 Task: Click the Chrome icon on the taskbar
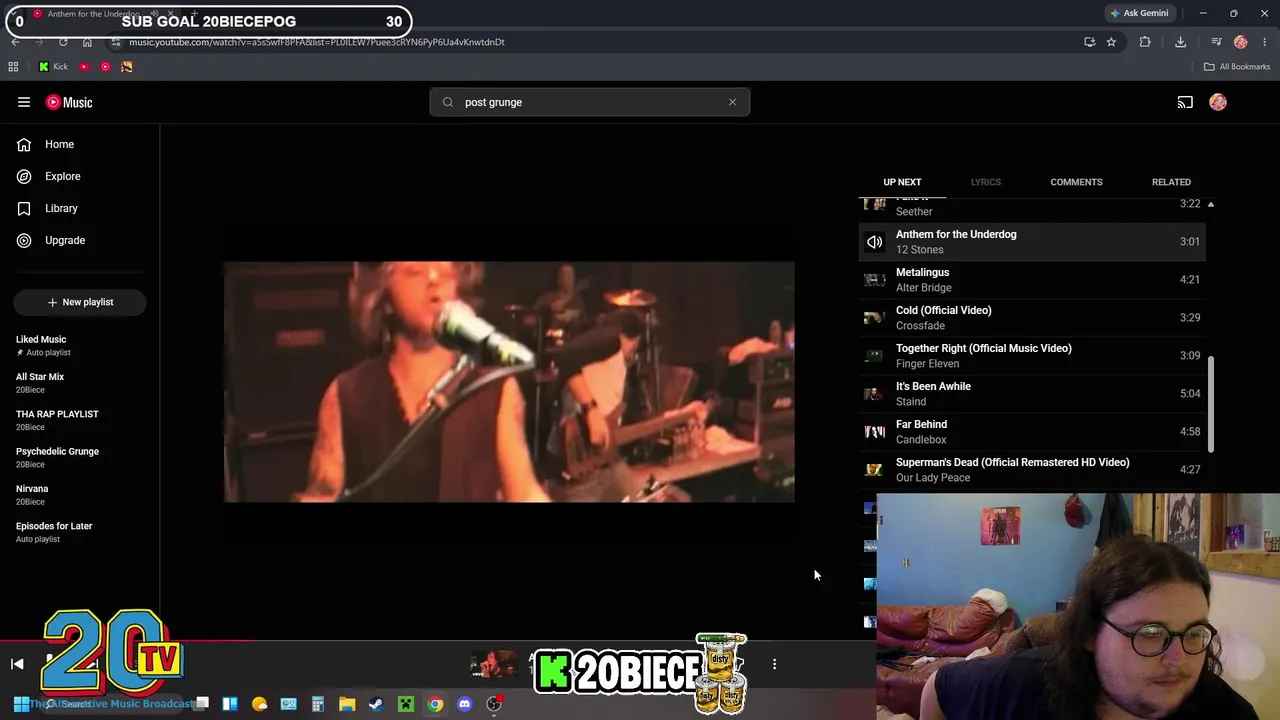tap(435, 704)
